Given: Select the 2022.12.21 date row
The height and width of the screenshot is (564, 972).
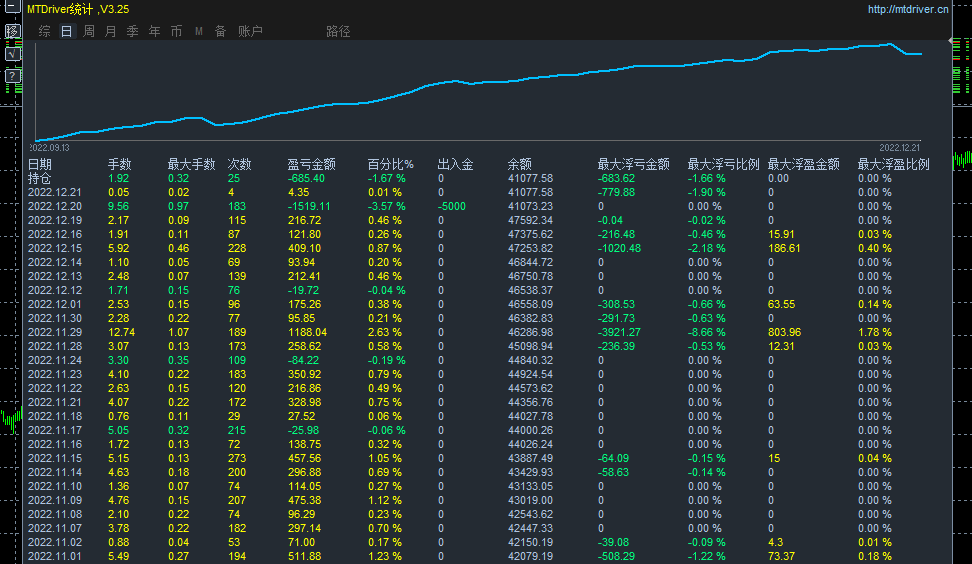Looking at the screenshot, I should pyautogui.click(x=55, y=193).
